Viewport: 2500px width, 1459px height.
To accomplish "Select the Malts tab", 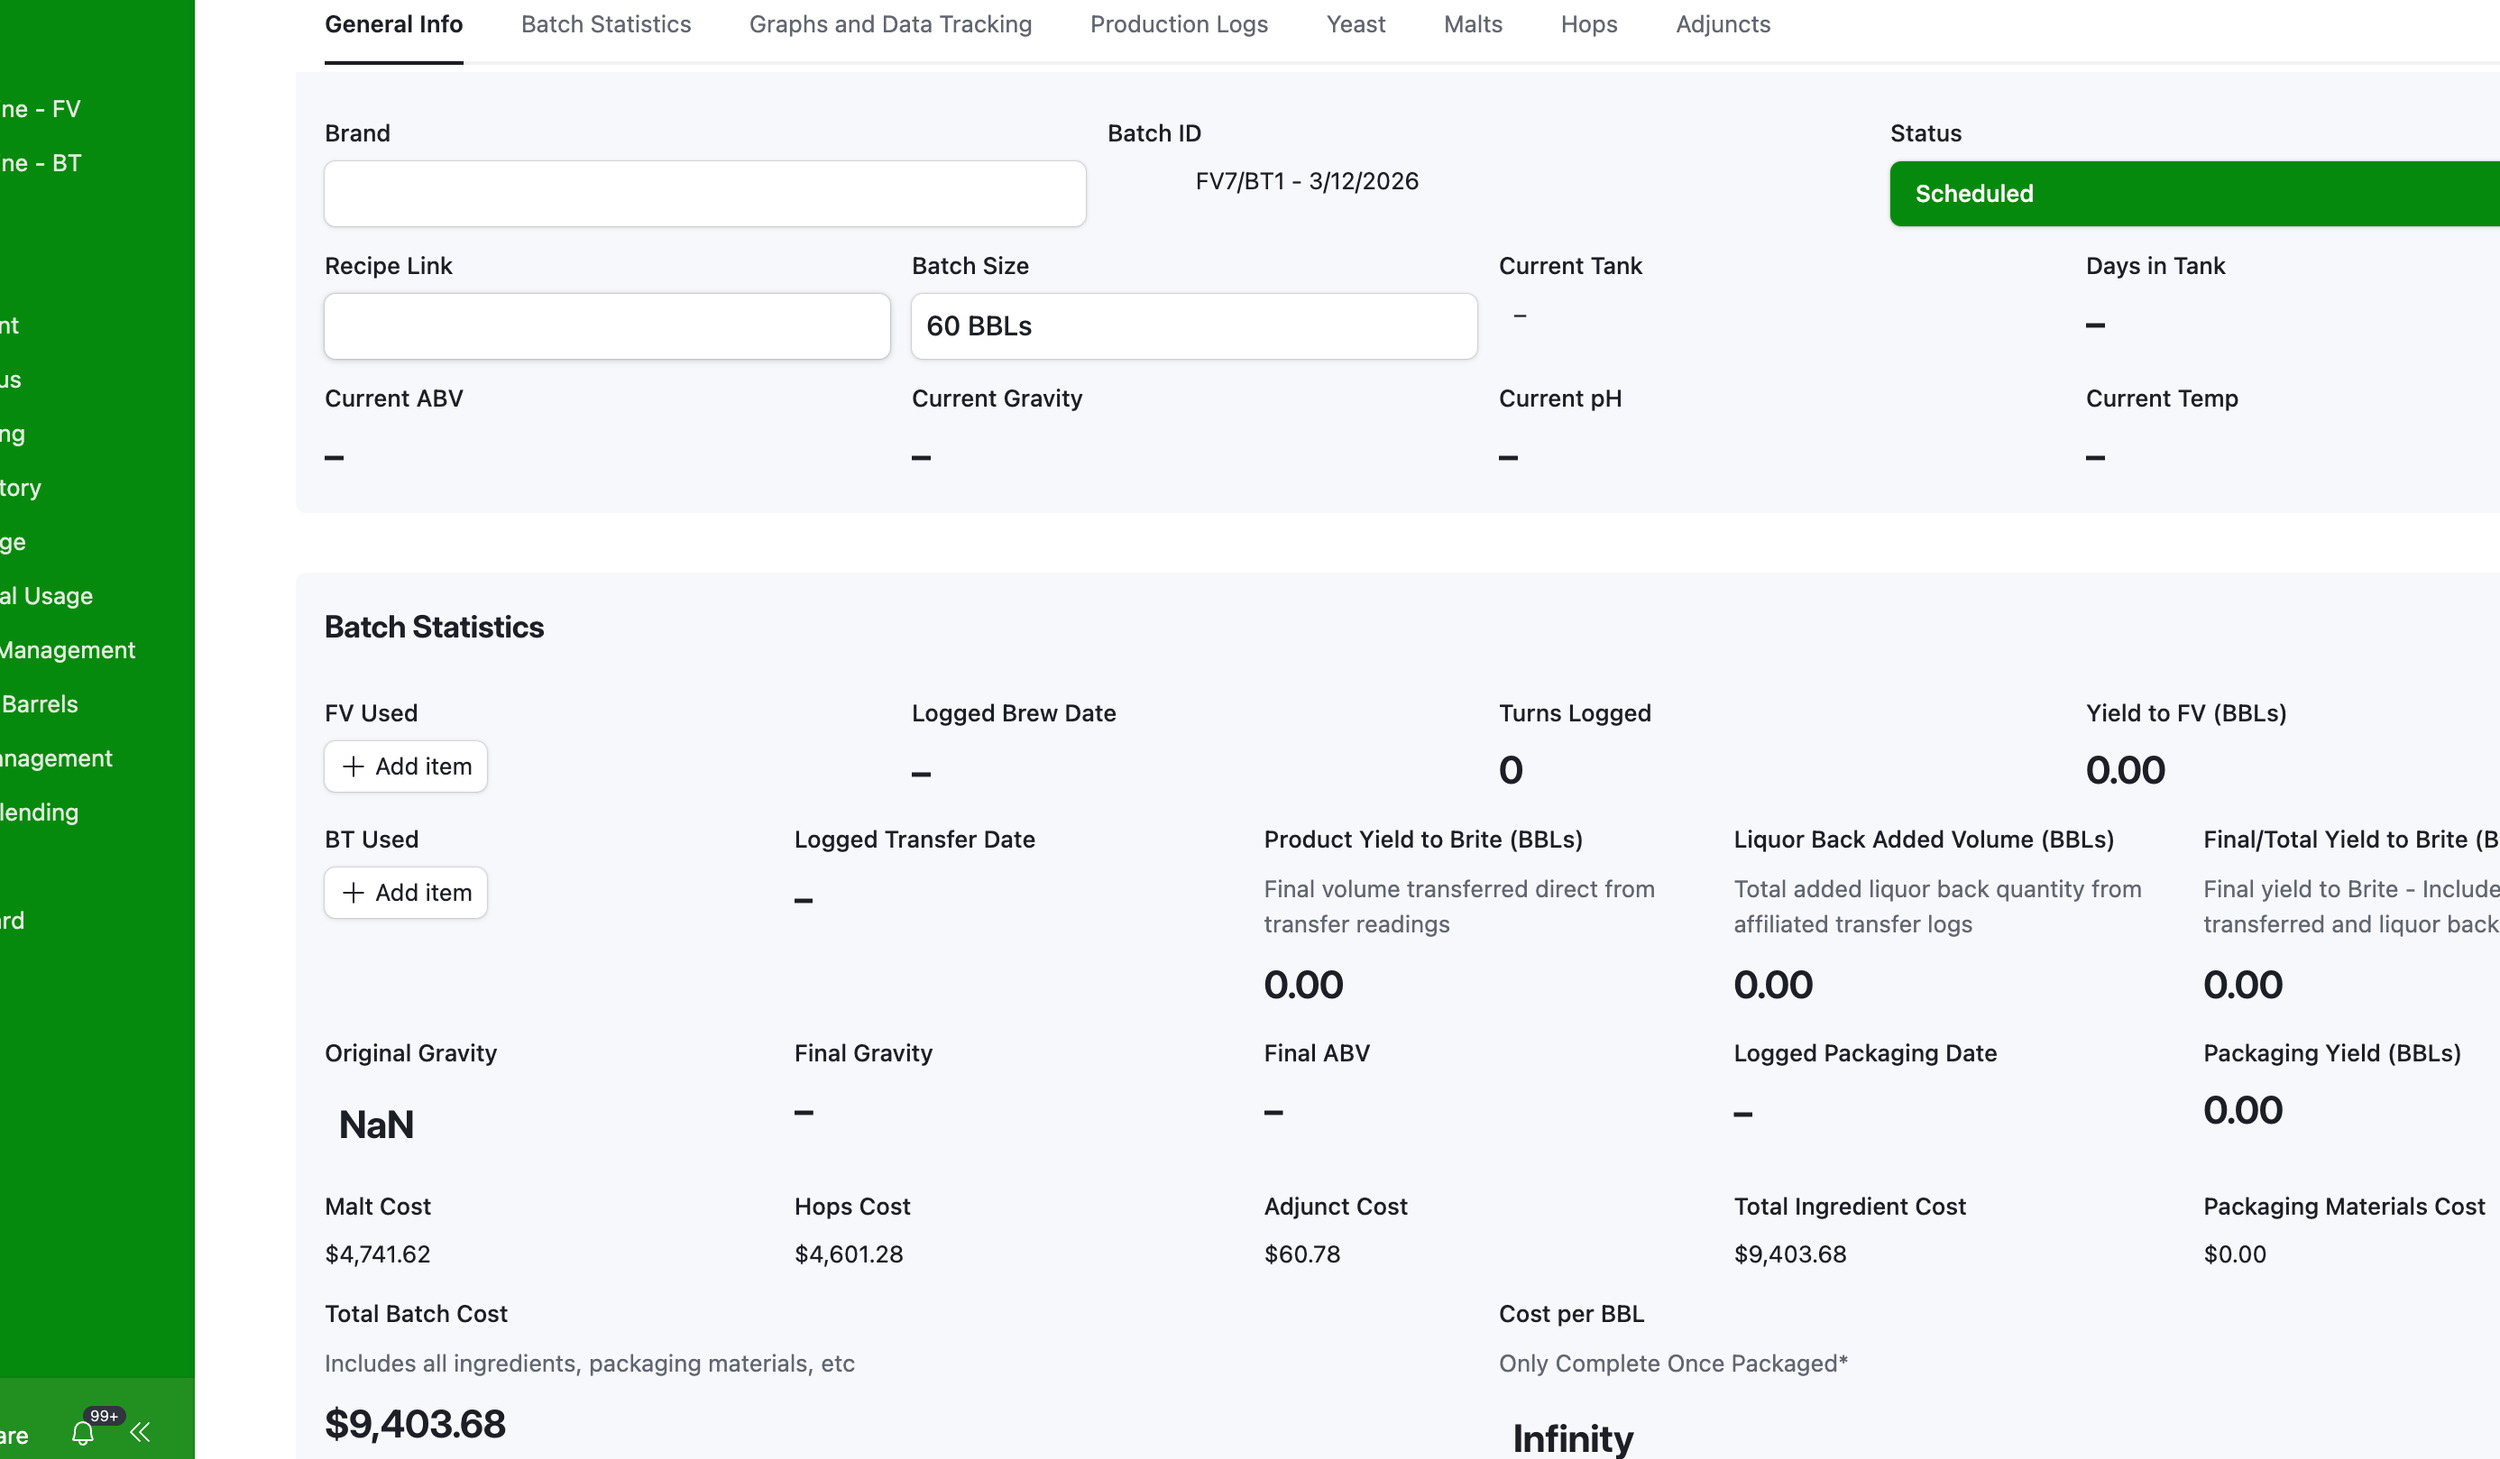I will 1472,24.
